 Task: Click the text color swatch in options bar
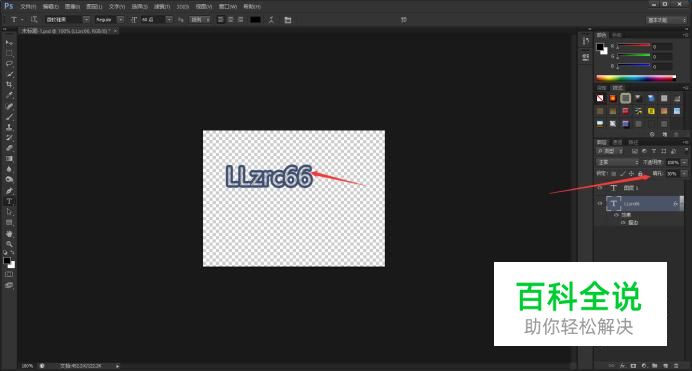(x=256, y=20)
